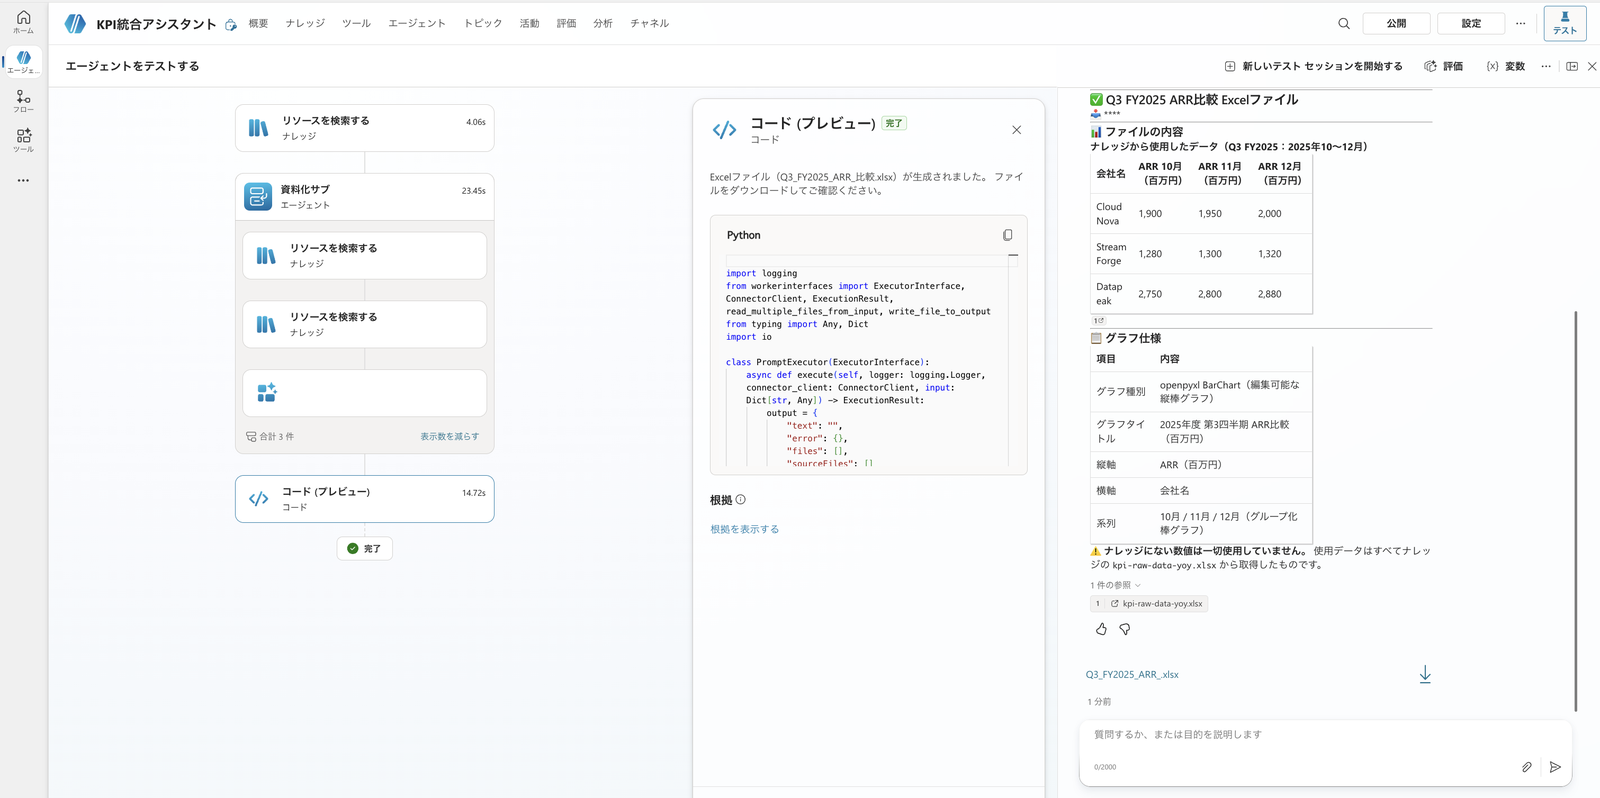1600x798 pixels.
Task: Open the search magnifier icon
Action: [x=1344, y=23]
